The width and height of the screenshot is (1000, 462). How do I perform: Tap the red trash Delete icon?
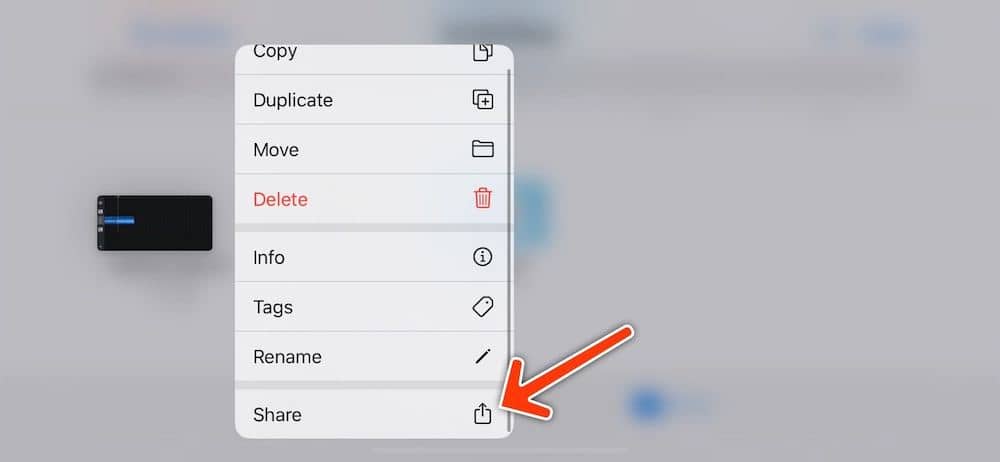[x=483, y=198]
